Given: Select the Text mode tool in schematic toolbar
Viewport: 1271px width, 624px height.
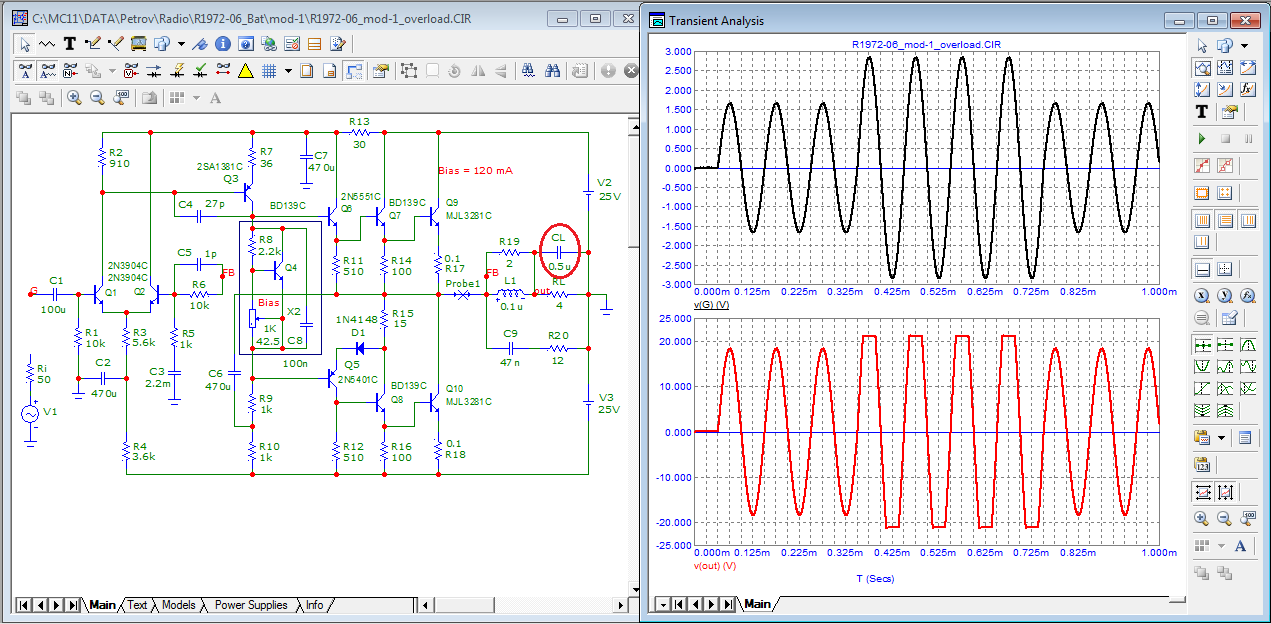Looking at the screenshot, I should pos(70,44).
